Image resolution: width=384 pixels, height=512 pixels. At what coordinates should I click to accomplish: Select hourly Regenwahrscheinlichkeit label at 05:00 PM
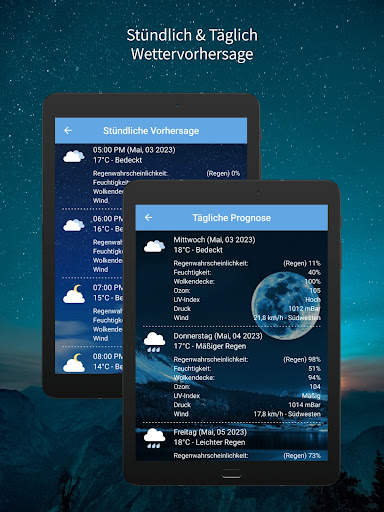130,173
